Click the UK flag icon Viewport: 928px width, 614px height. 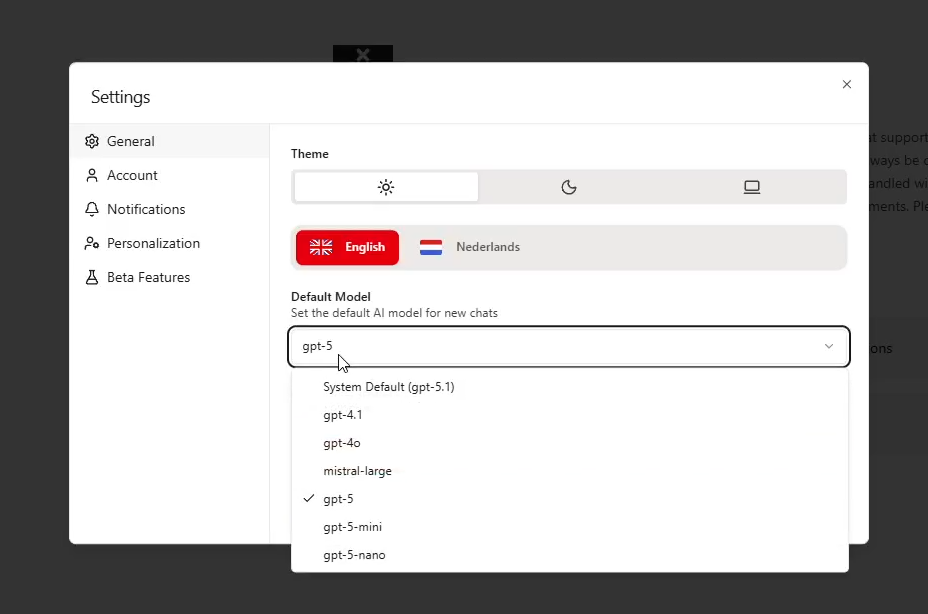pyautogui.click(x=321, y=247)
